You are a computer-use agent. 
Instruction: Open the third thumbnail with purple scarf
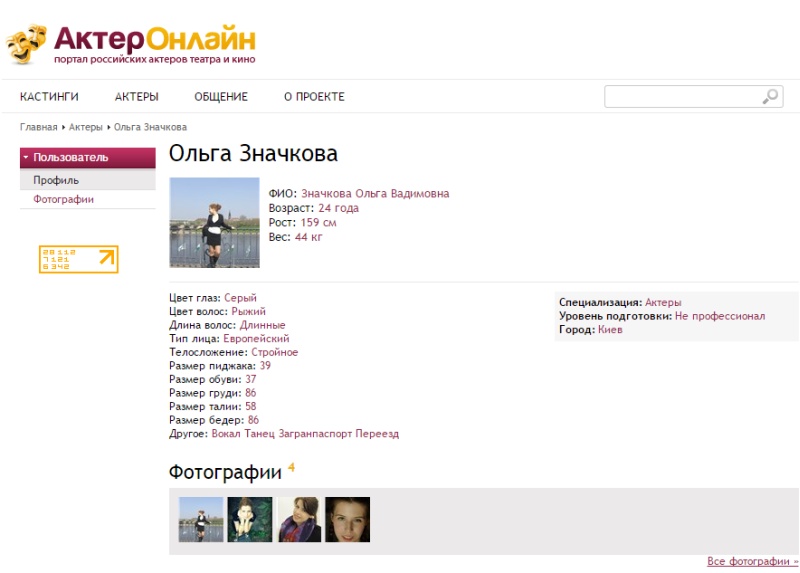[299, 519]
